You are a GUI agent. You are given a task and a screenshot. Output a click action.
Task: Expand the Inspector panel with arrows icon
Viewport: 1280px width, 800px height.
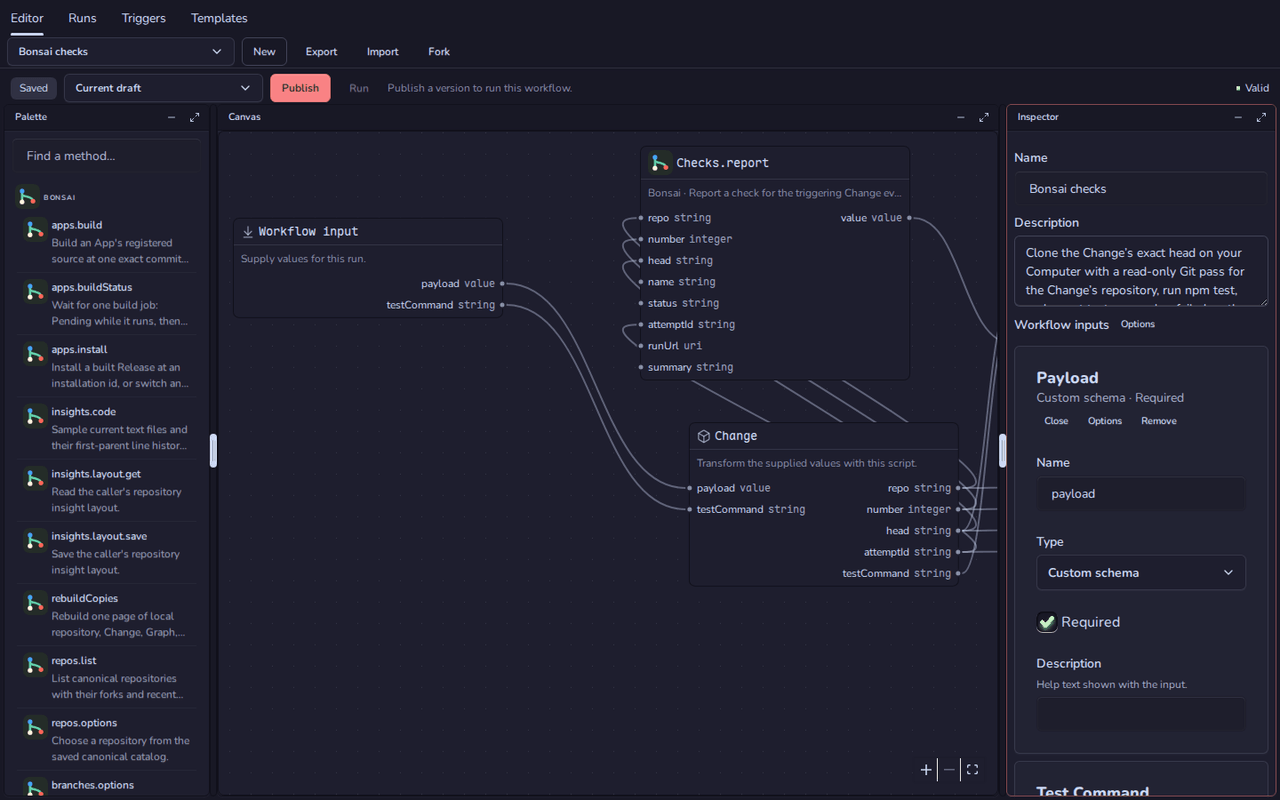[1262, 117]
